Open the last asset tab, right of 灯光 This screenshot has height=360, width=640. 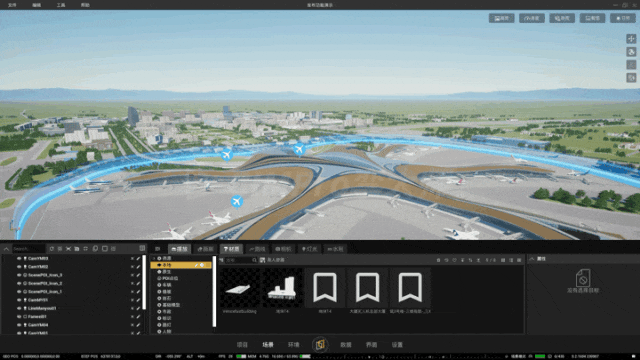pyautogui.click(x=335, y=249)
